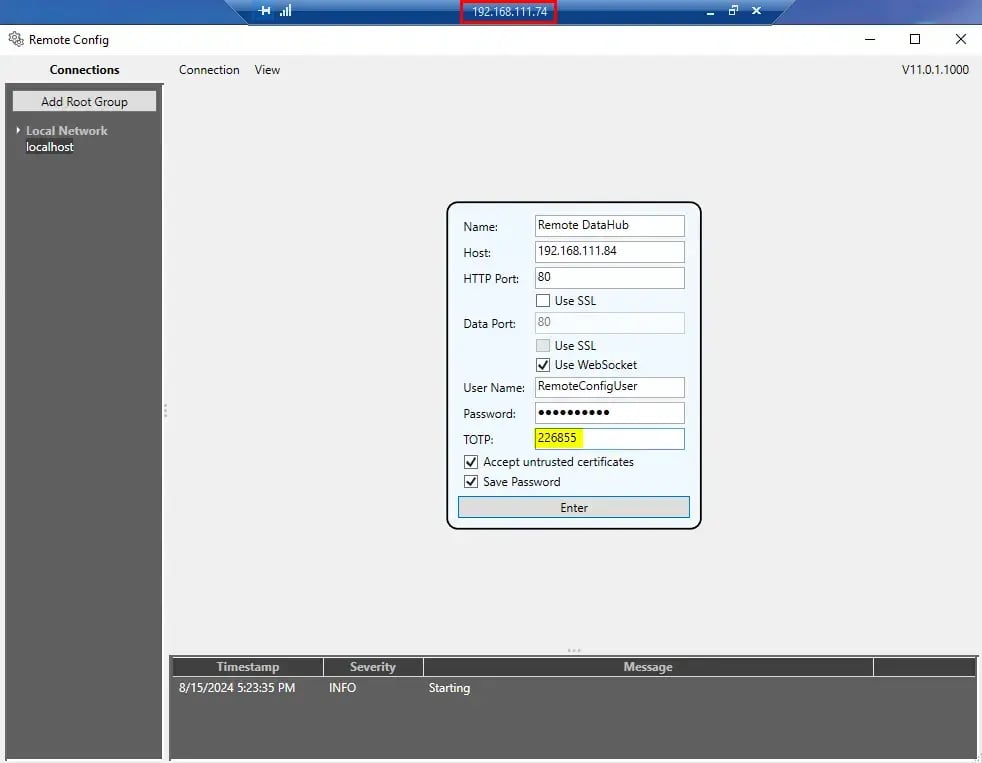Screen dimensions: 982x763
Task: Select the Starting log message row
Action: 449,687
